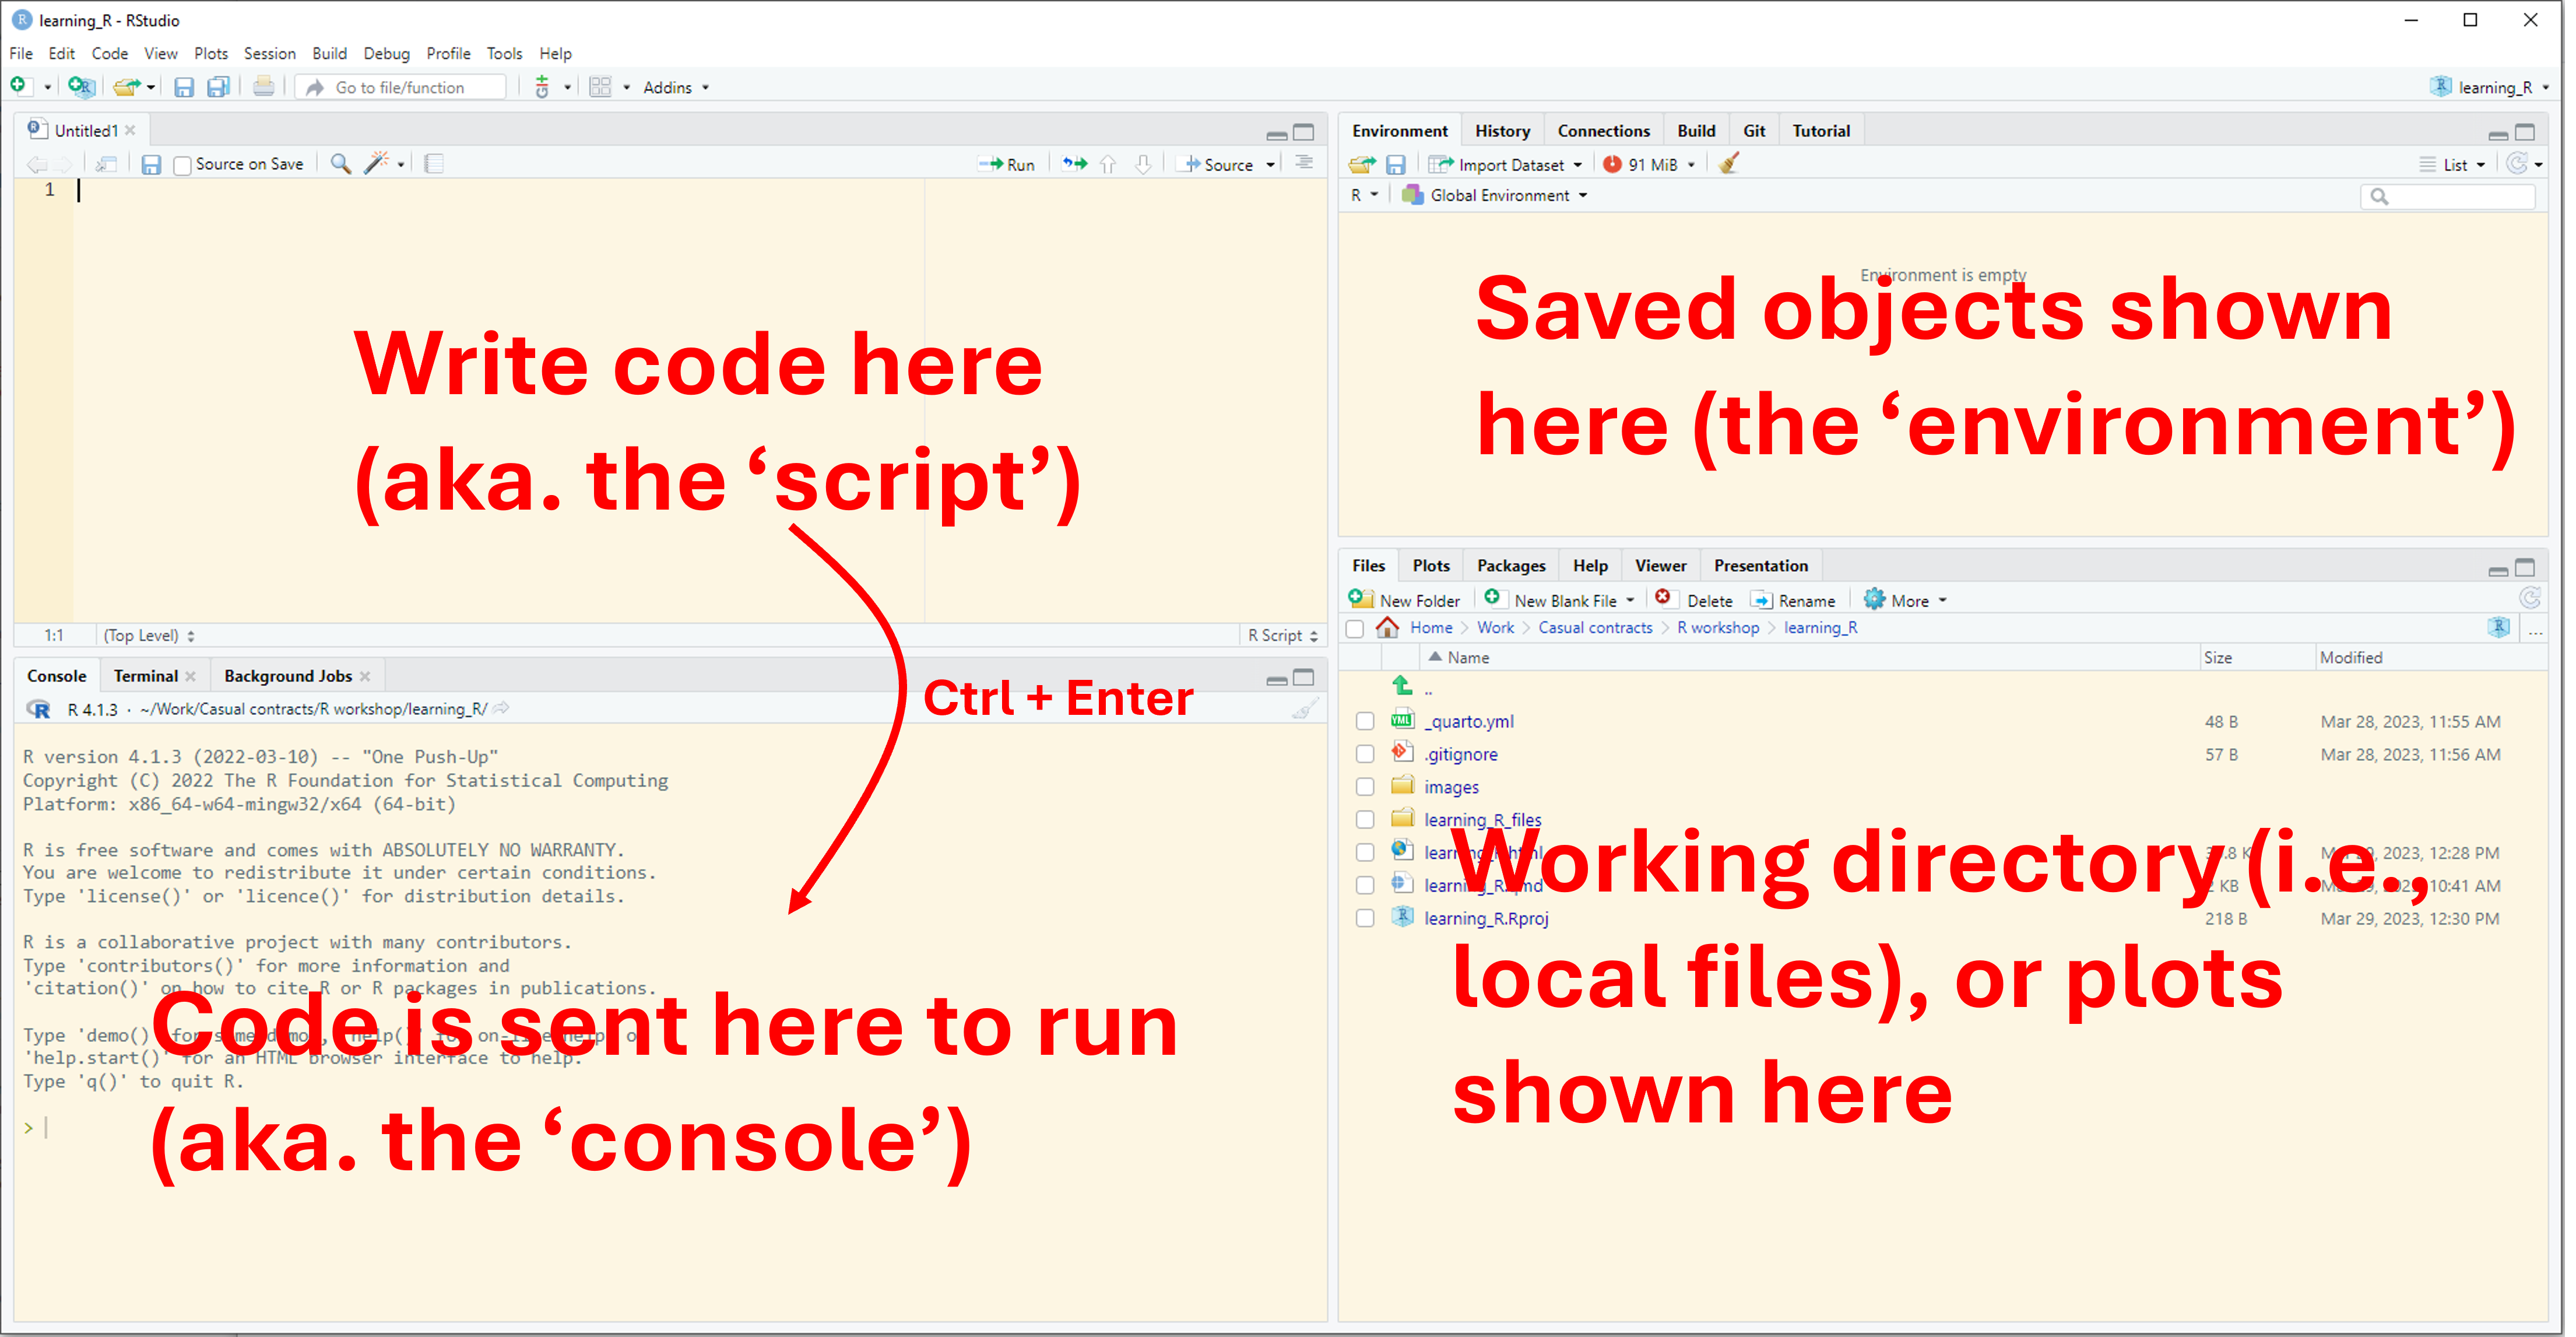Open the images folder
This screenshot has height=1337, width=2576.
1451,787
